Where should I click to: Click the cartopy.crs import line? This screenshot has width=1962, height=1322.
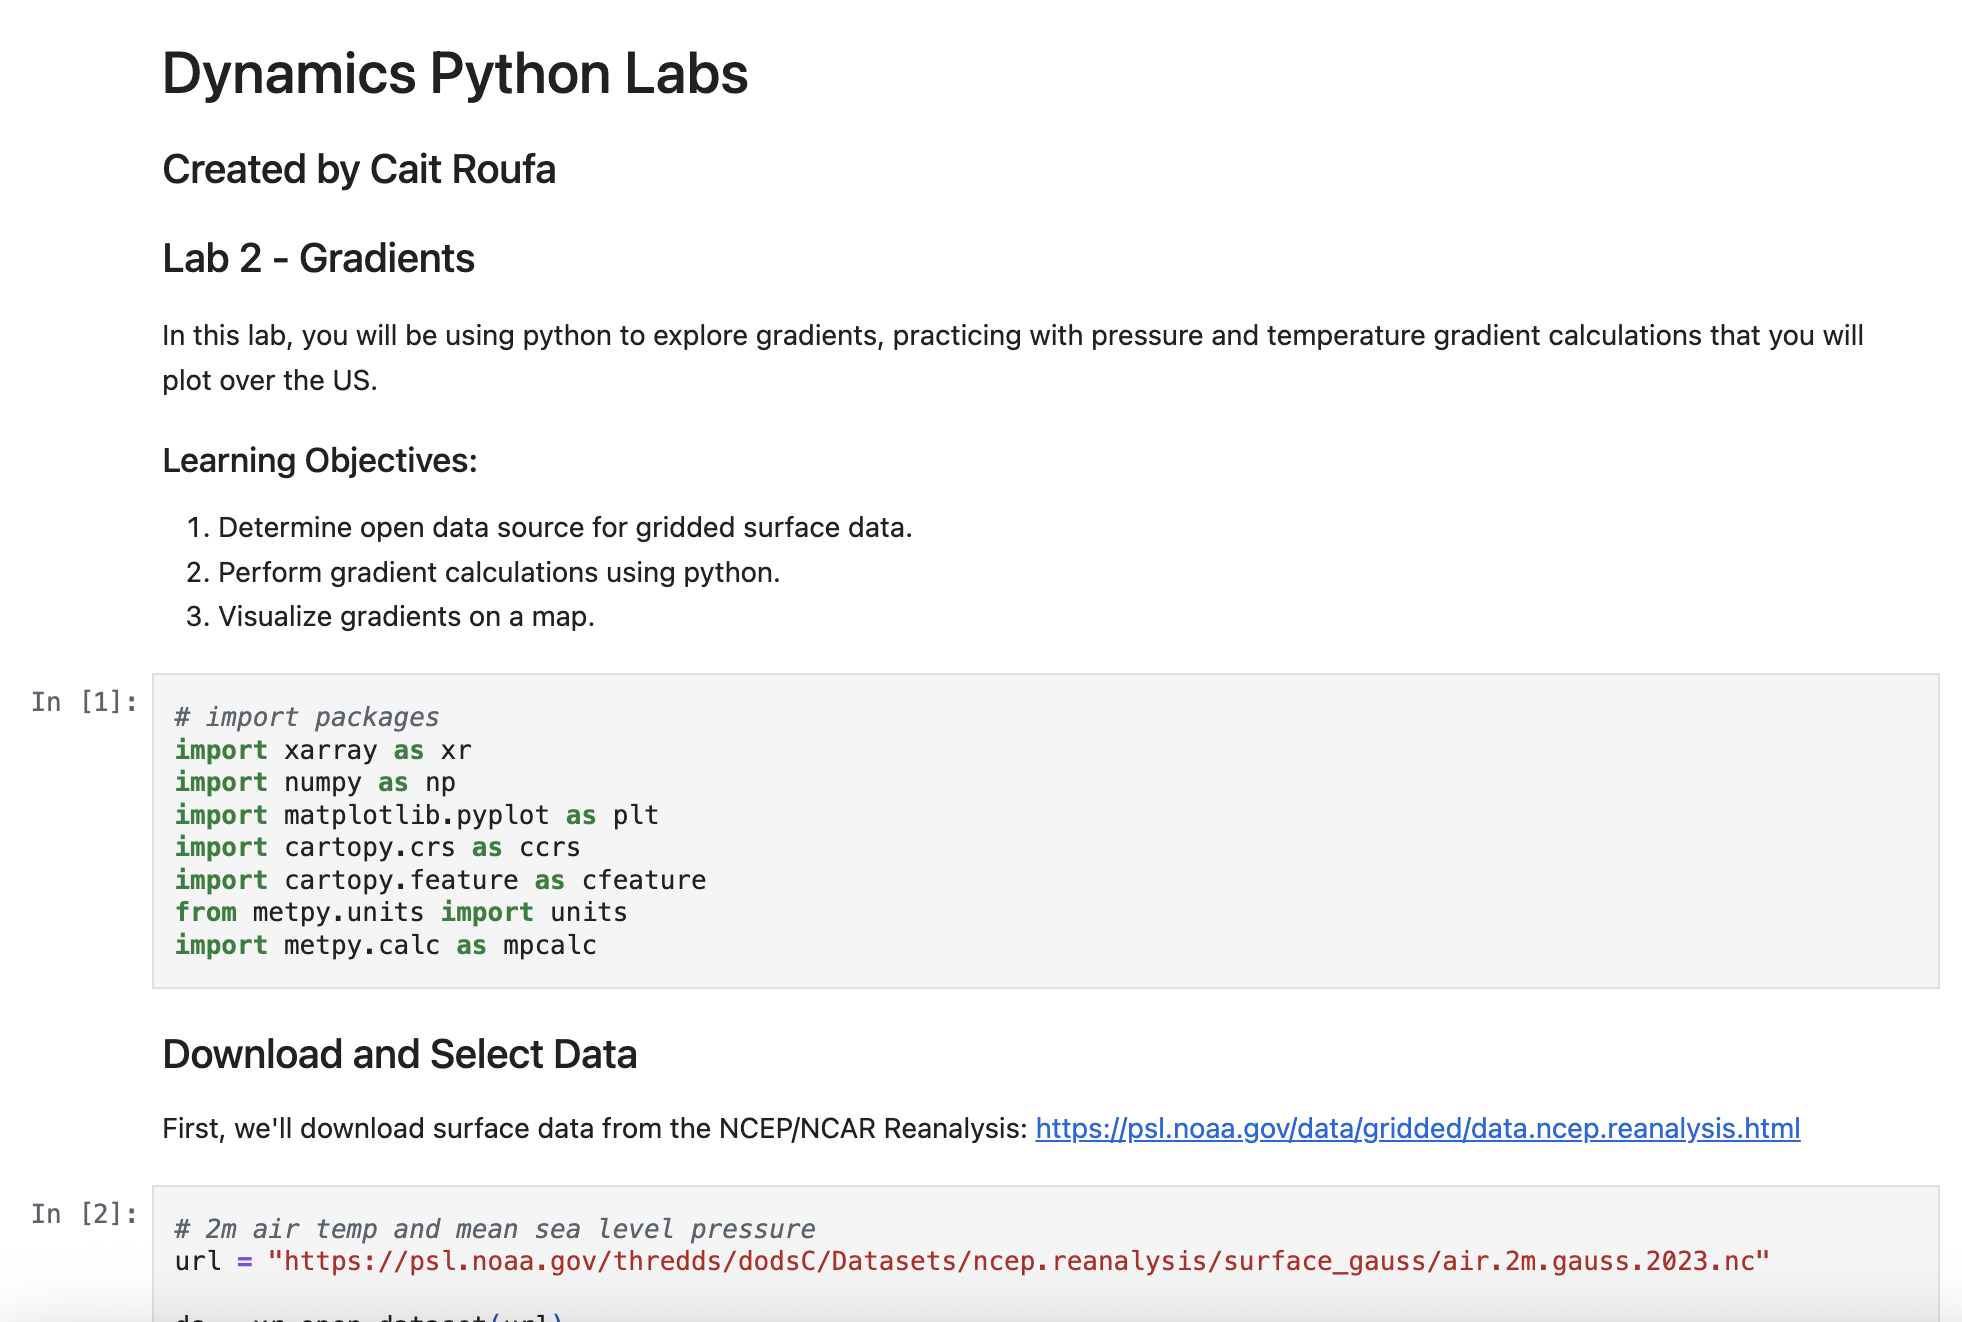click(x=377, y=847)
